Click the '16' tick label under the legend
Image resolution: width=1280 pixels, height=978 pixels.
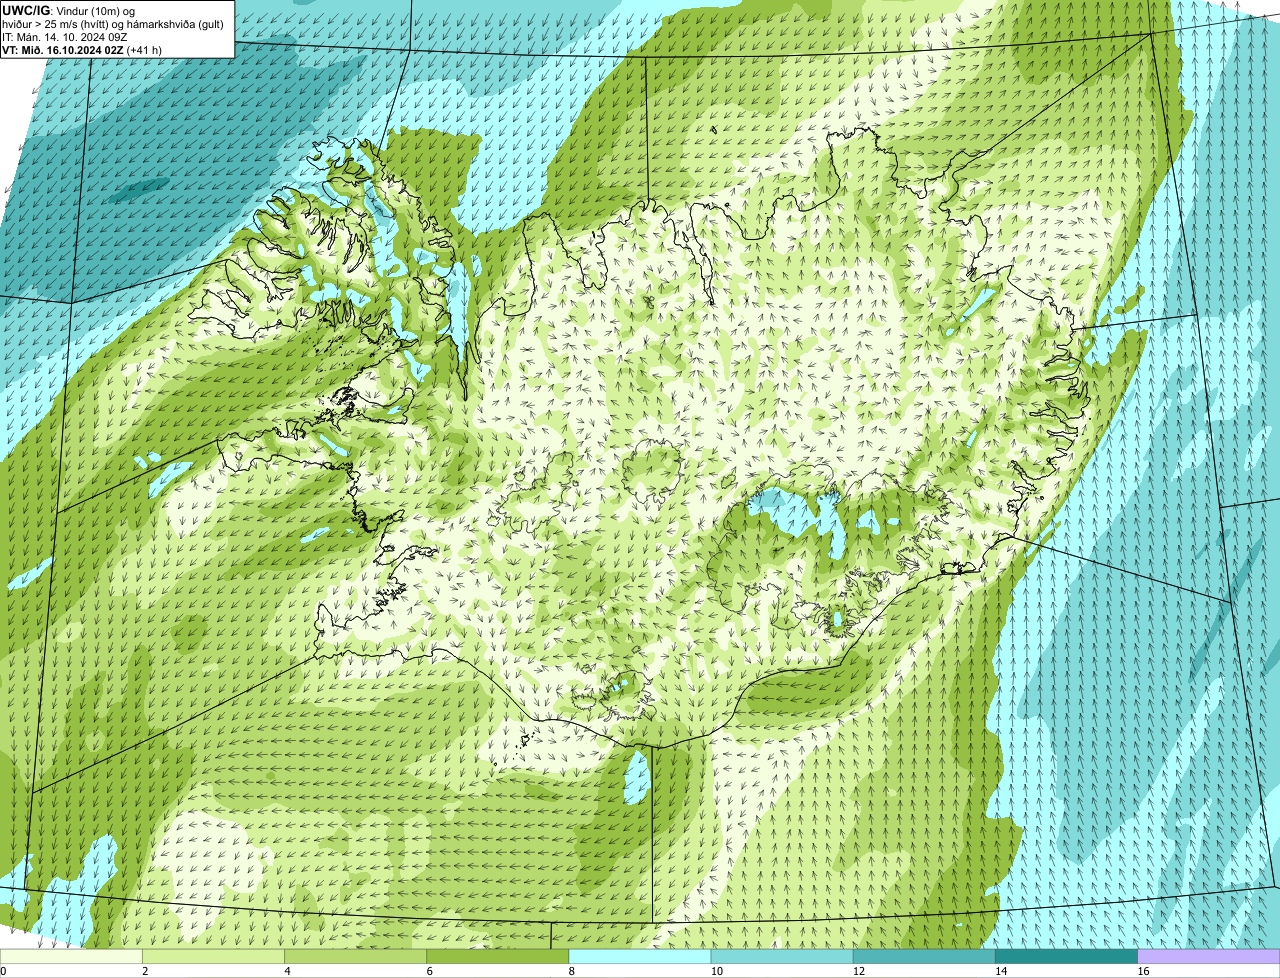1143,971
